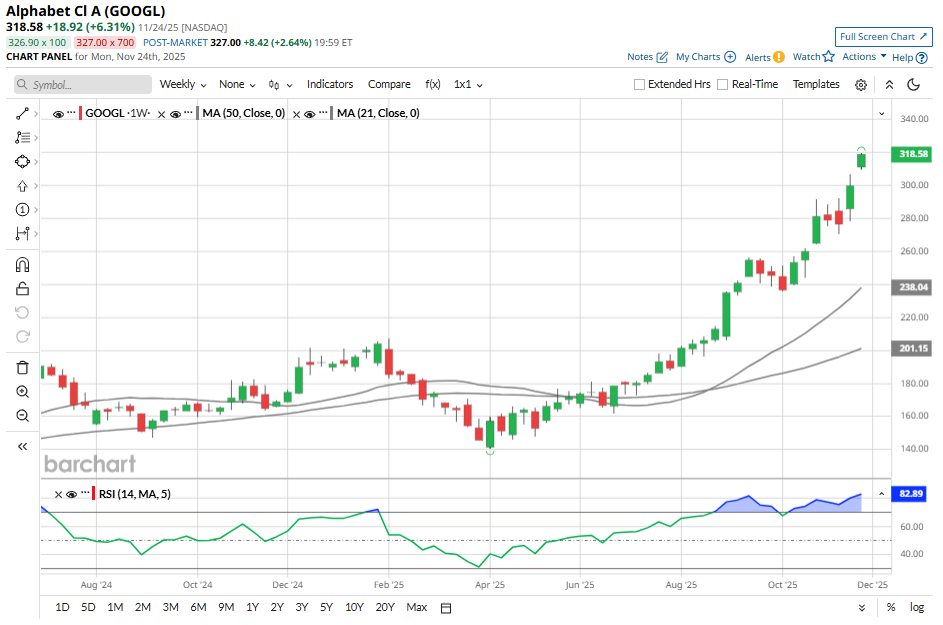
Task: Switch to dark mode moon icon
Action: click(x=914, y=85)
